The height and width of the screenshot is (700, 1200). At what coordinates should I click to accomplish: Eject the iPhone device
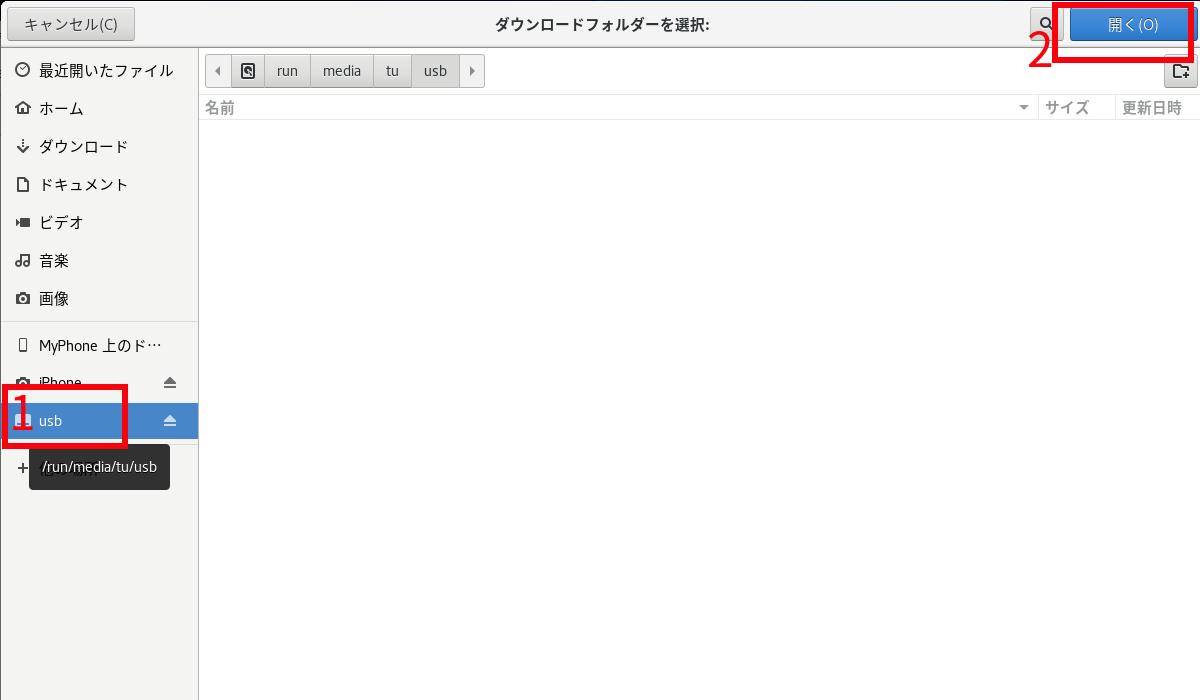click(x=170, y=383)
